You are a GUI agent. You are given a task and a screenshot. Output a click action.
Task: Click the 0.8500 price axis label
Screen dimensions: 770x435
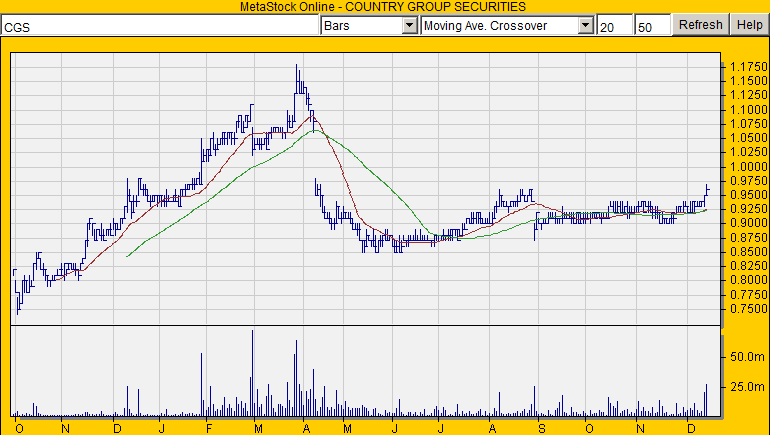click(749, 252)
